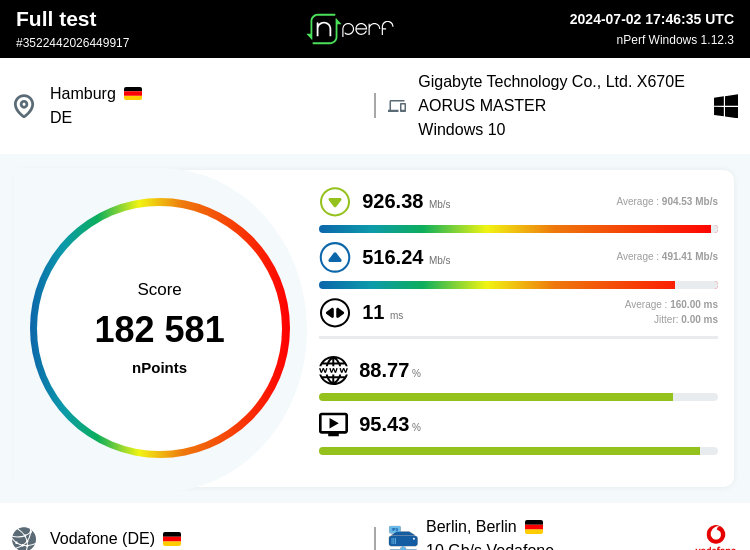
Task: Click the upload speed gradient bar
Action: click(518, 285)
